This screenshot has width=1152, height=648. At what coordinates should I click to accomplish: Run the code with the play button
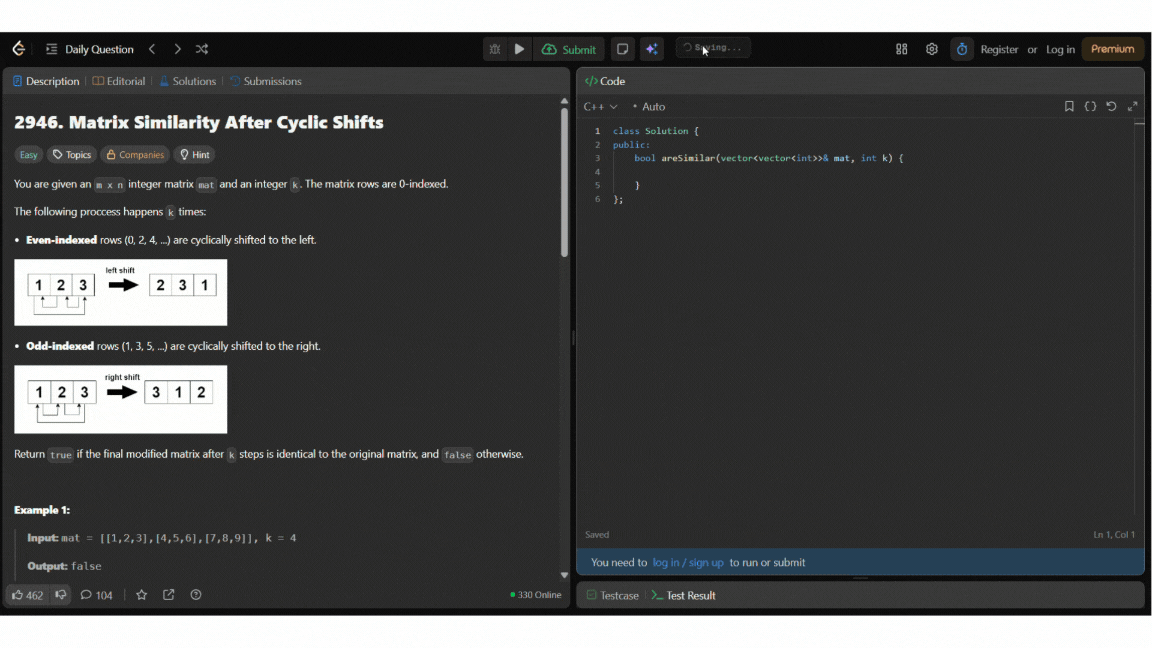(519, 49)
